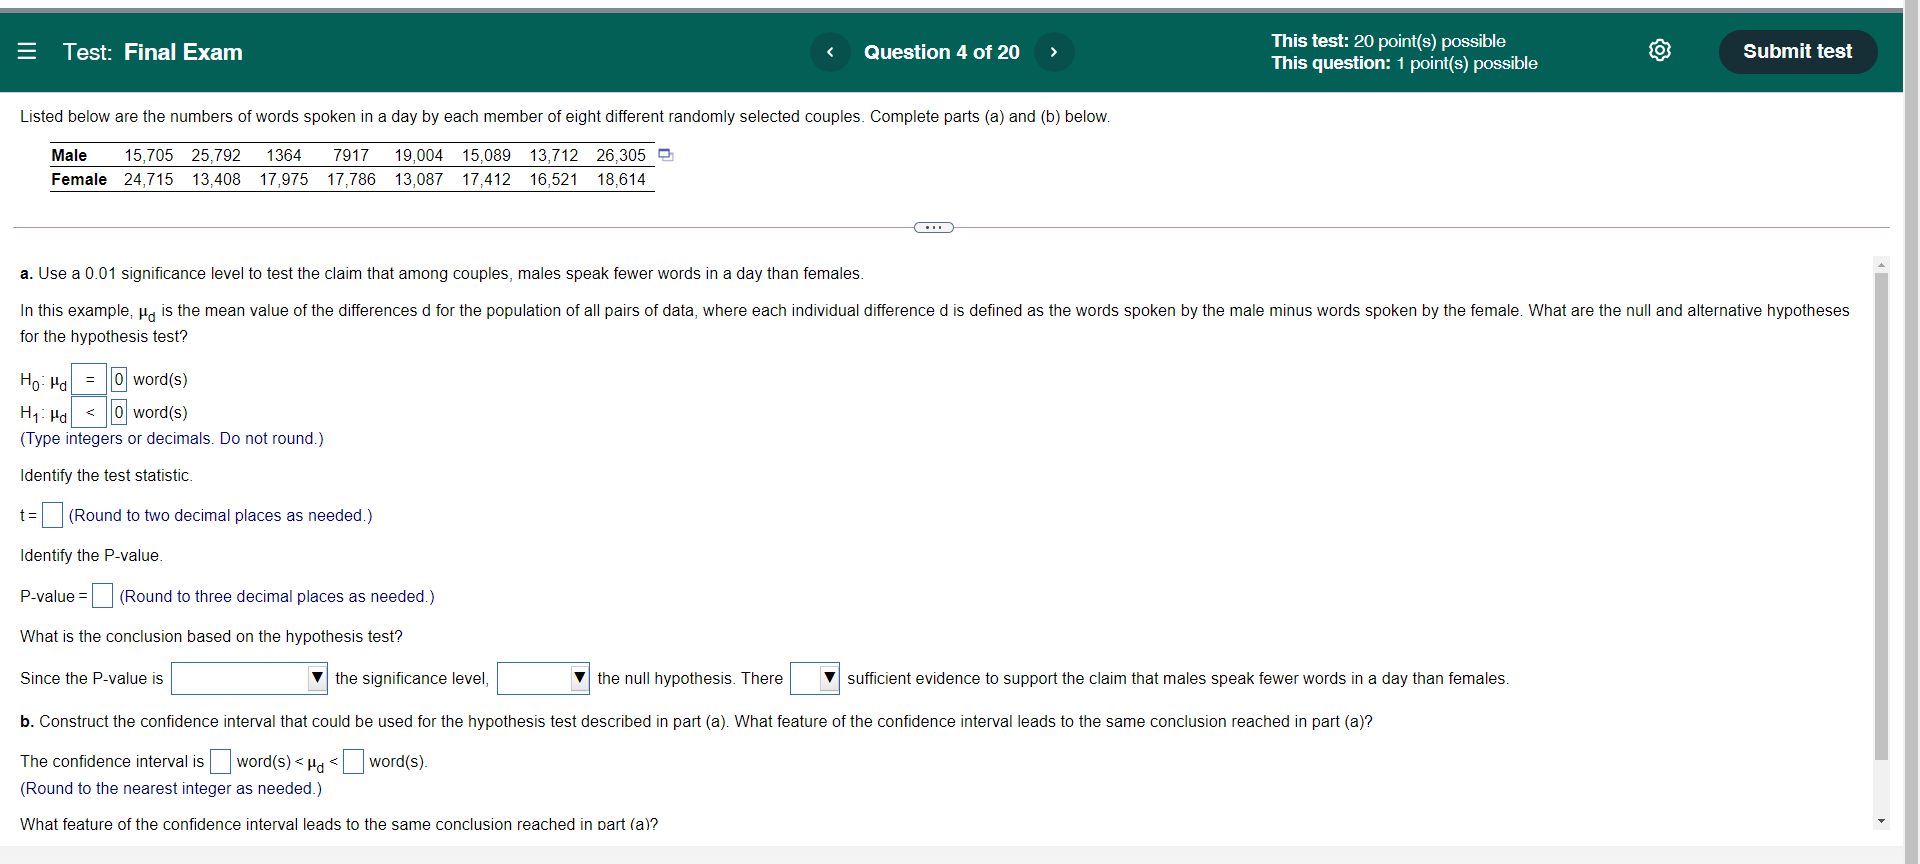Click the confidence interval lower bound box
The width and height of the screenshot is (1920, 864).
click(220, 761)
